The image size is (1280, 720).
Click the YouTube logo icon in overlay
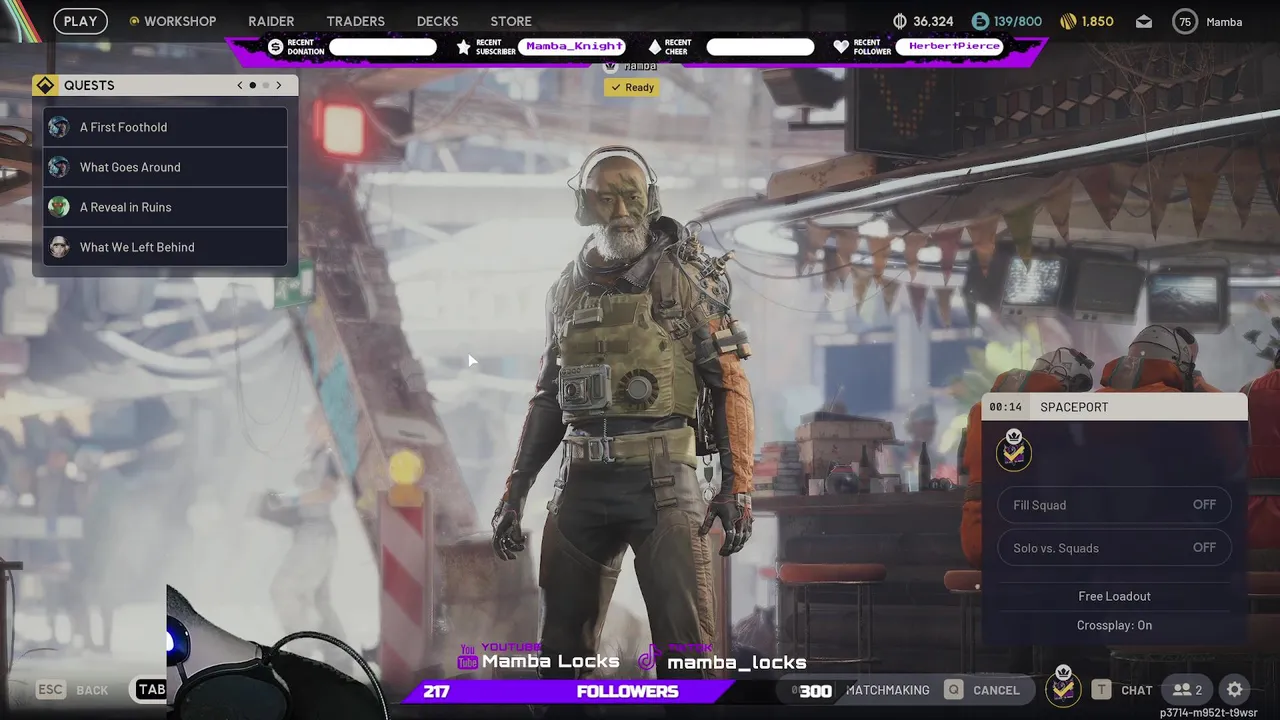[467, 658]
